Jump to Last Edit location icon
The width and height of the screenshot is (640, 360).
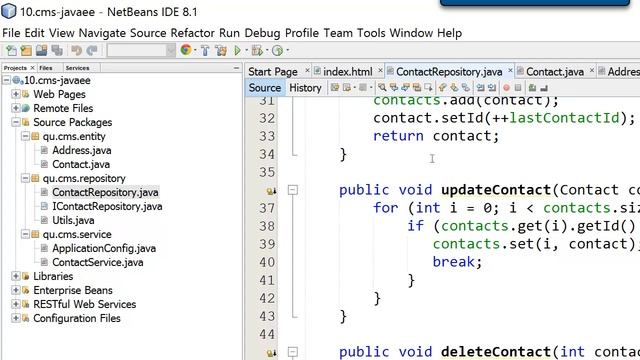(335, 87)
